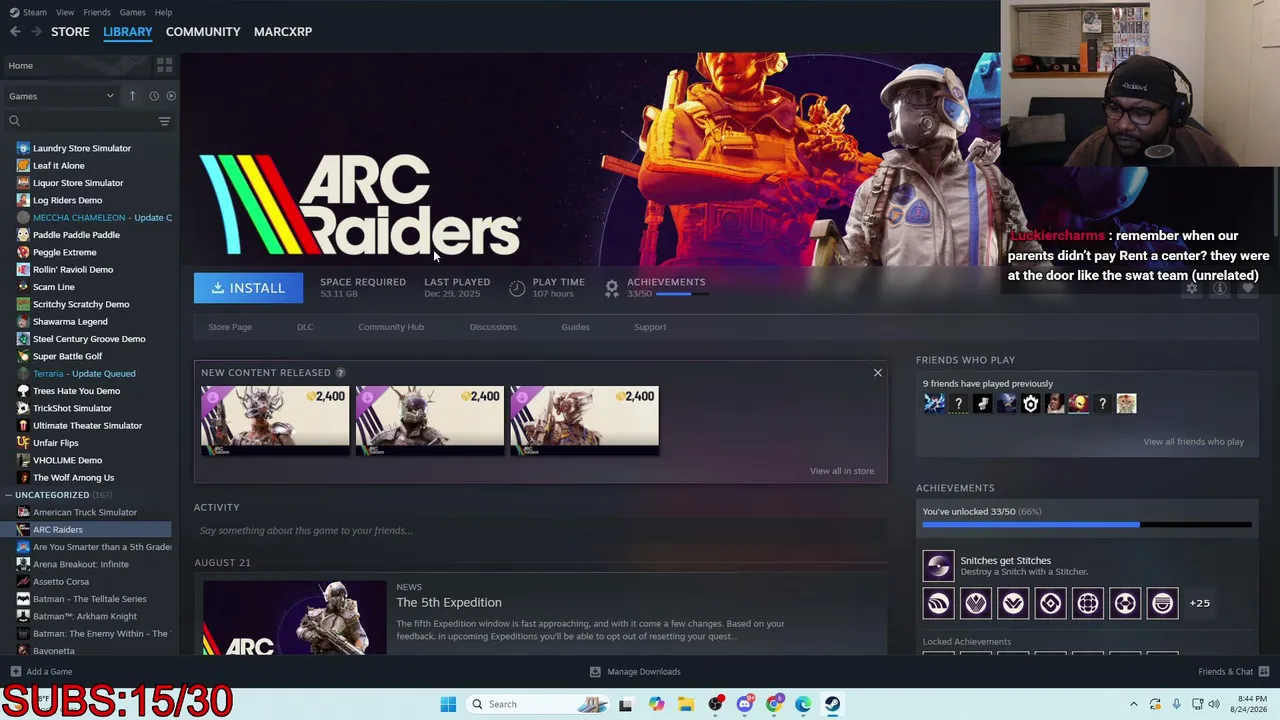
Task: Select Batman: Arkham Knight in list
Action: pyautogui.click(x=86, y=616)
